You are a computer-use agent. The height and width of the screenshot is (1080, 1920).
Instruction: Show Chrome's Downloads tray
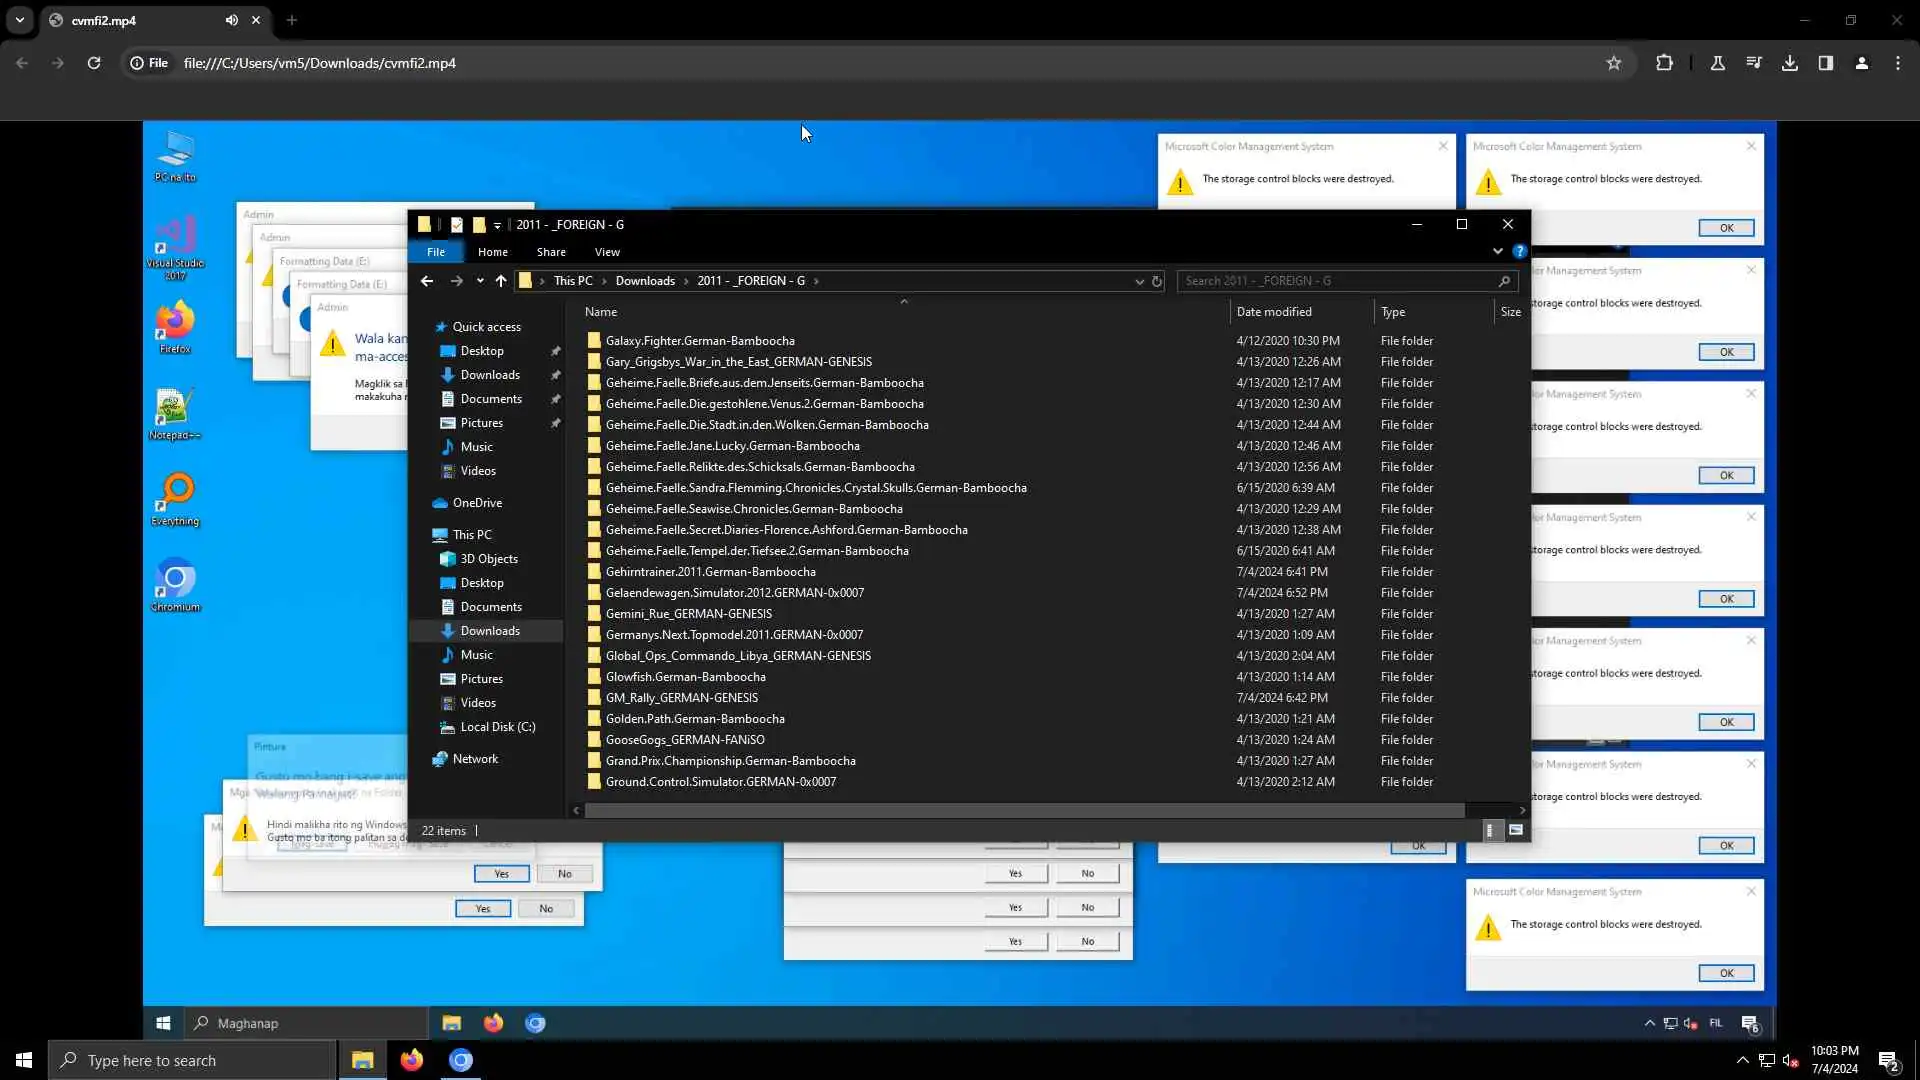point(1790,63)
